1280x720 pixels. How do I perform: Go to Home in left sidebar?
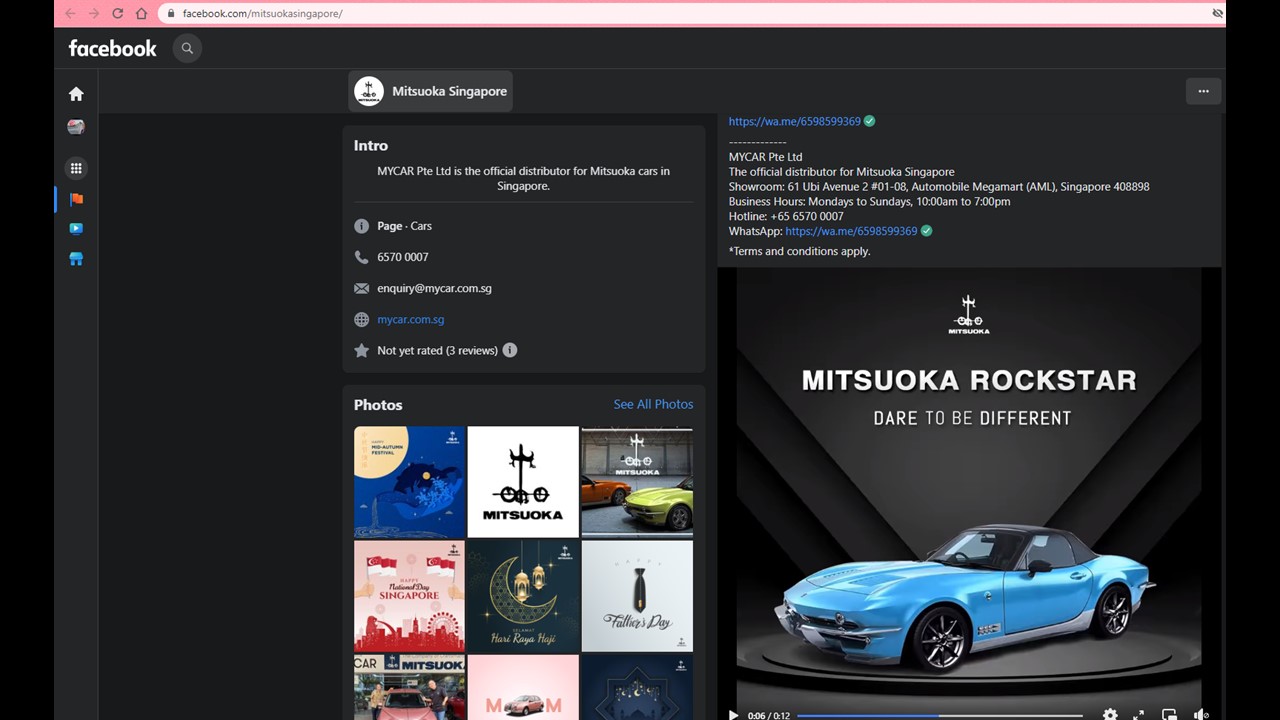[x=76, y=94]
